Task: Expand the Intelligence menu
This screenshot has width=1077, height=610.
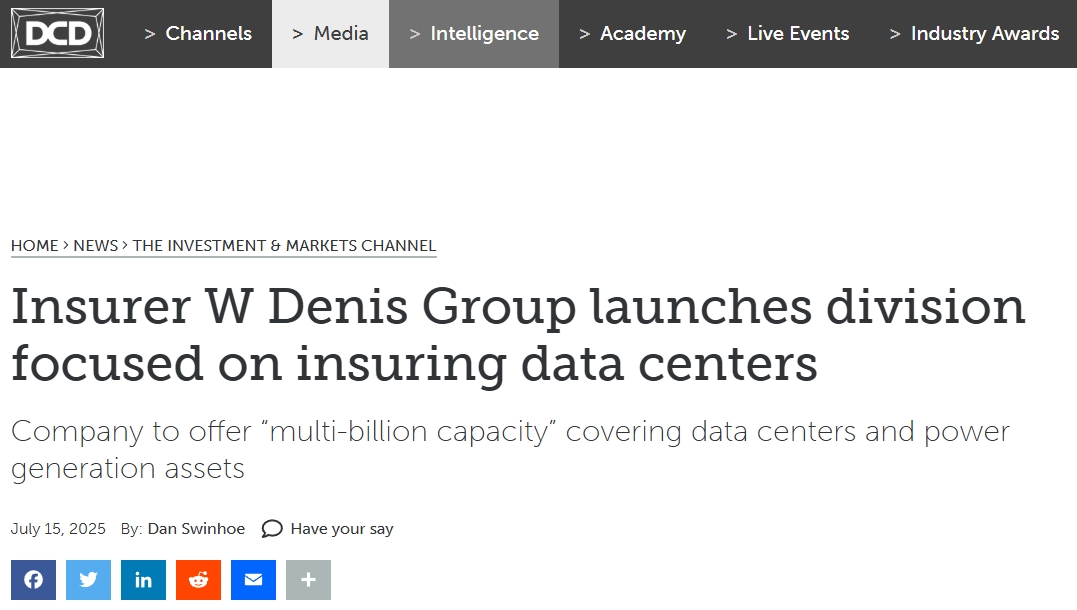Action: tap(474, 34)
